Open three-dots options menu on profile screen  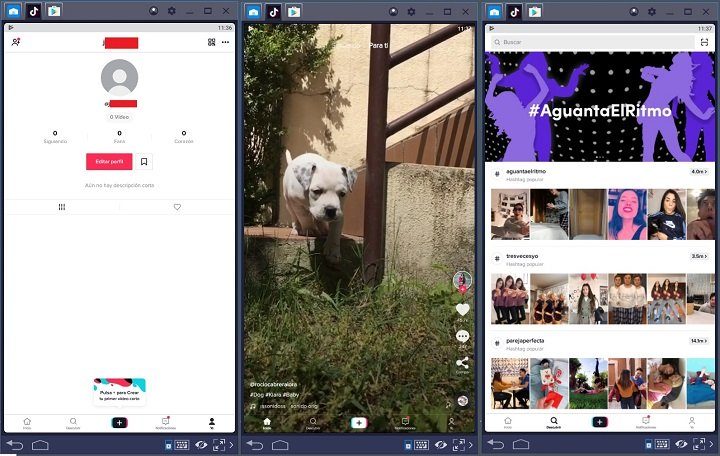click(225, 42)
